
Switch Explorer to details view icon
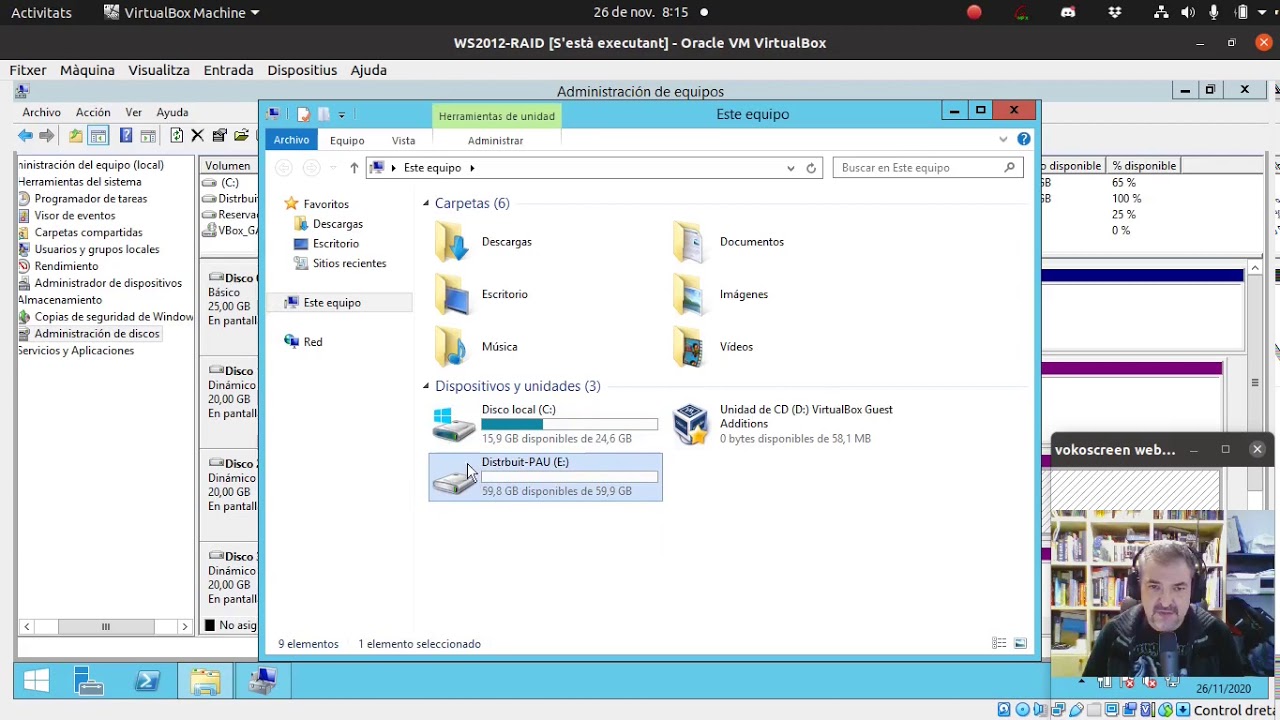tap(999, 644)
